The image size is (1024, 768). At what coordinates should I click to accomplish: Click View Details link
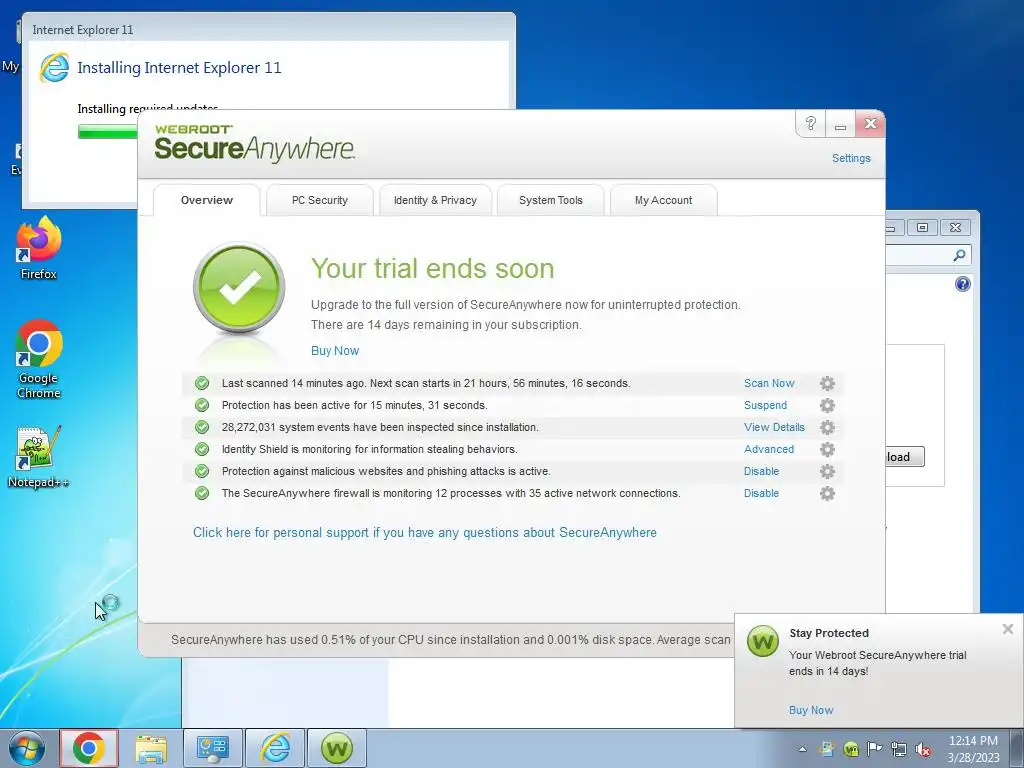coord(775,427)
